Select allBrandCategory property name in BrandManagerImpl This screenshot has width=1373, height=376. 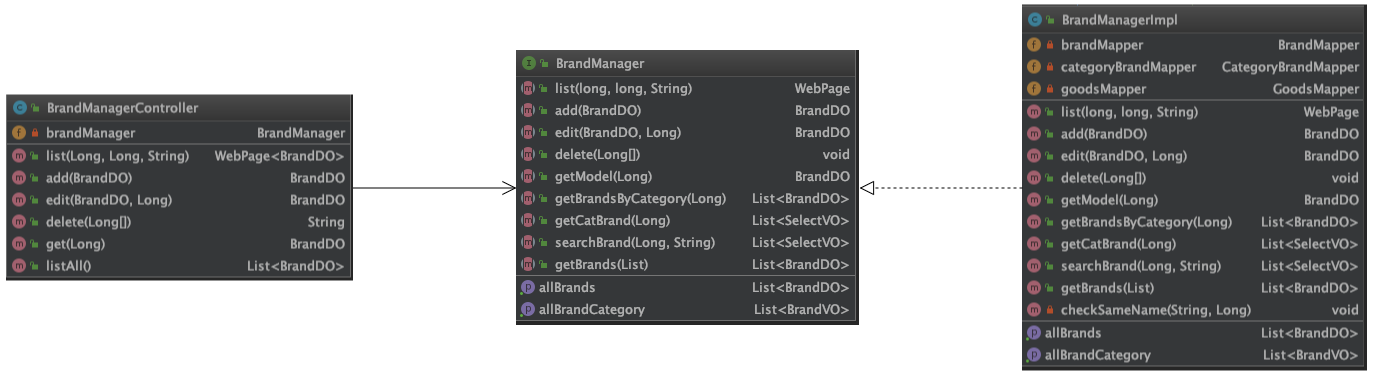point(1098,355)
